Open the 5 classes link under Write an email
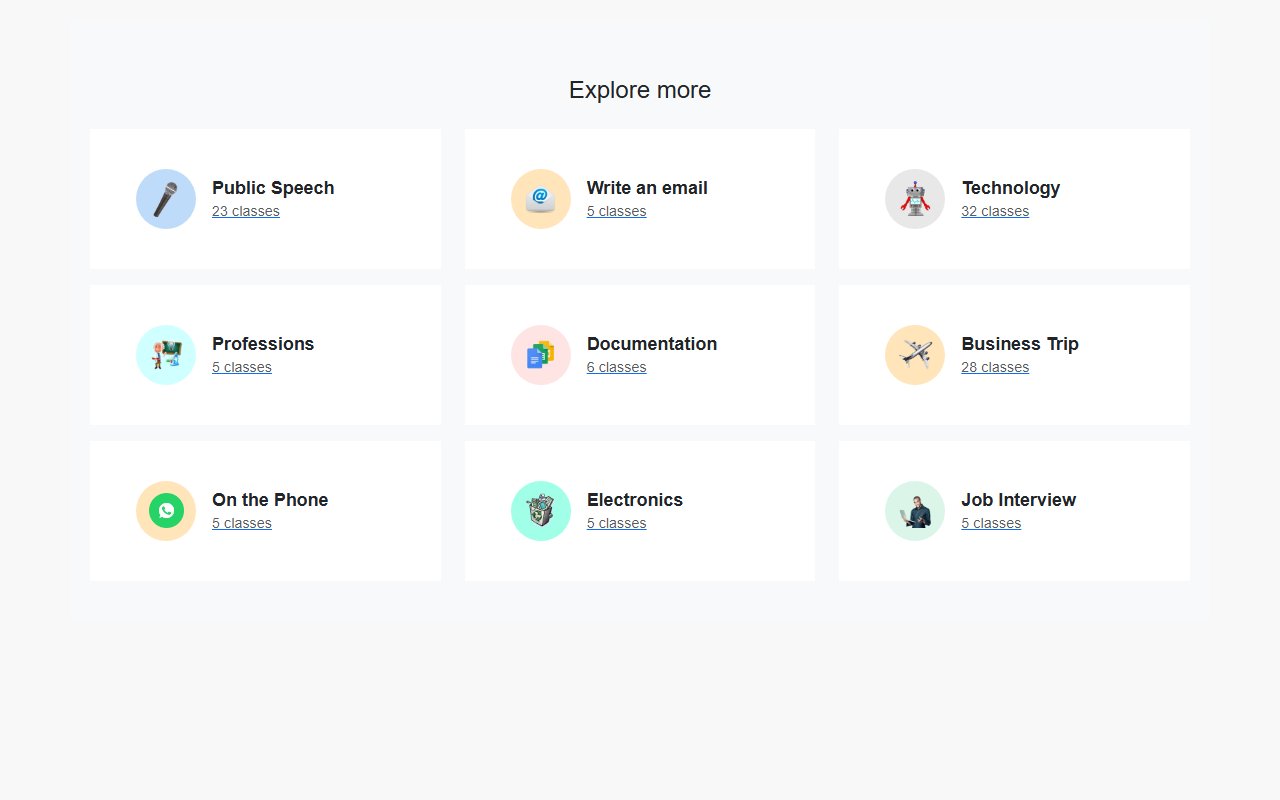Screen dimensions: 1280x800 coord(616,211)
